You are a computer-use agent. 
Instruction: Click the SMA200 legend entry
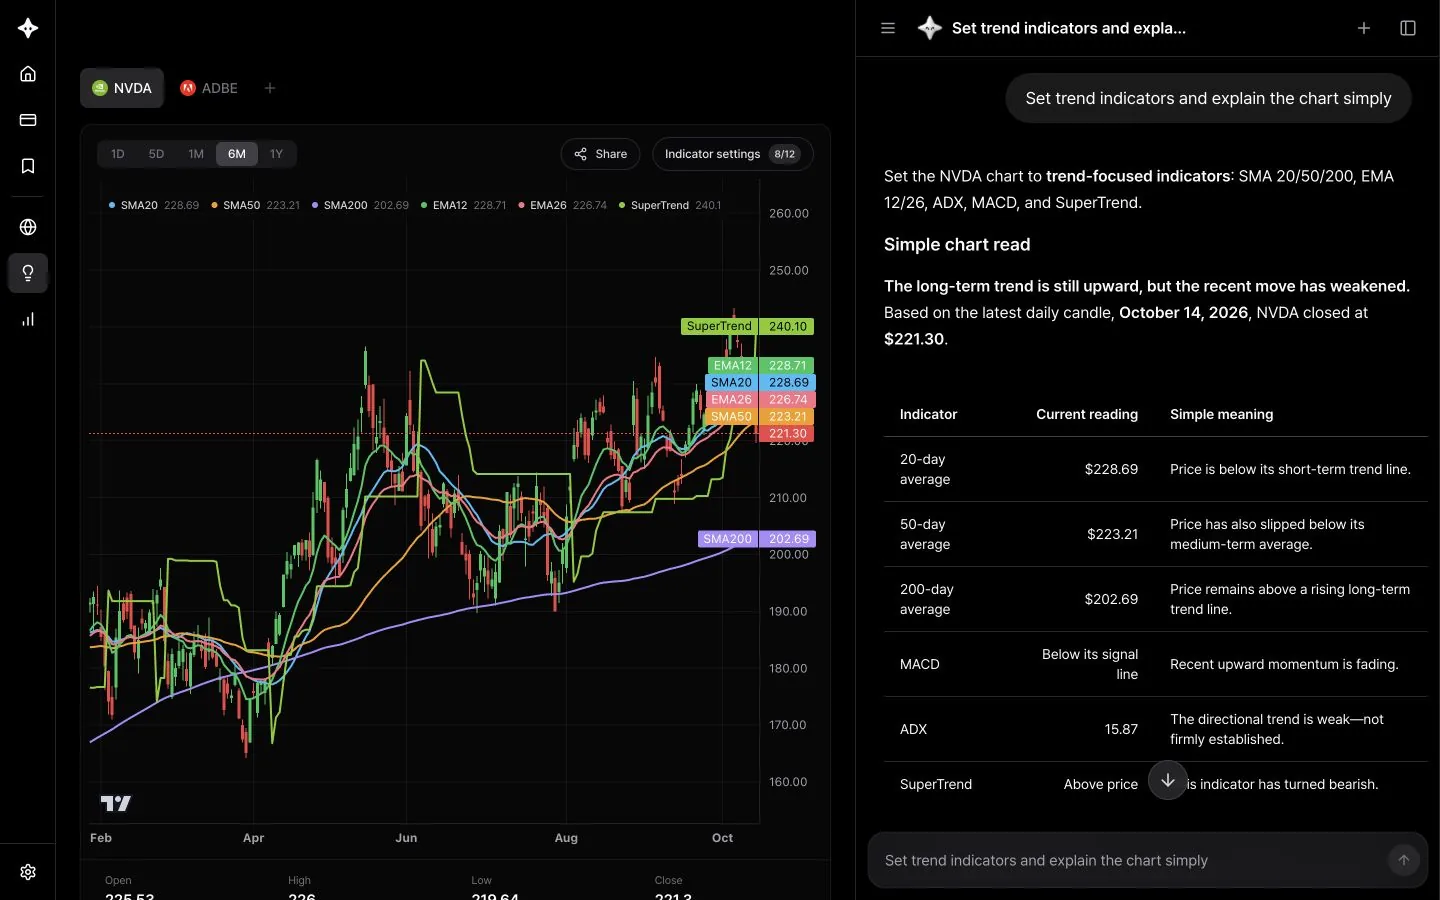click(x=360, y=205)
